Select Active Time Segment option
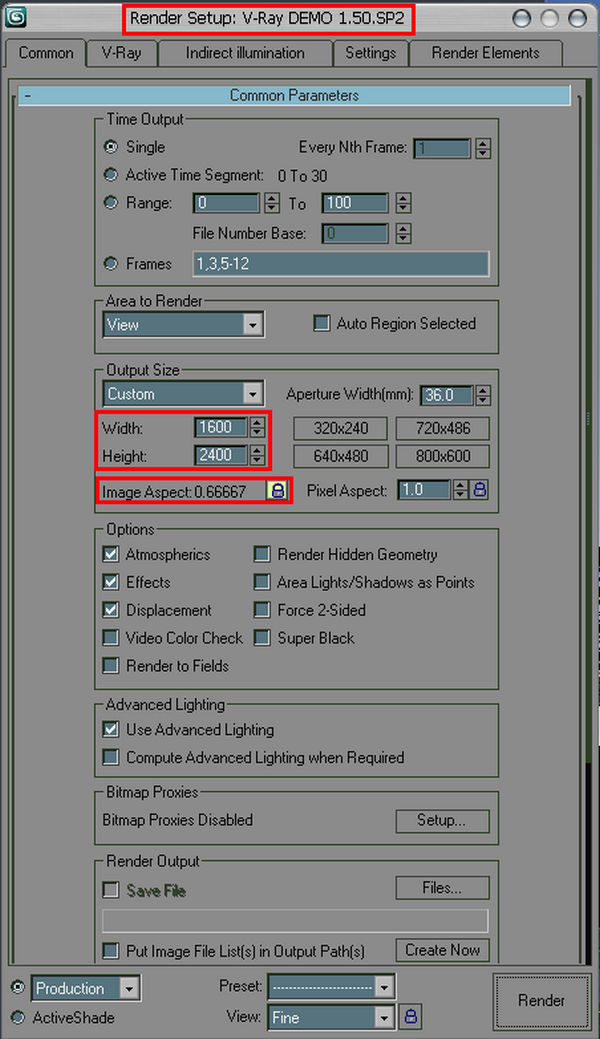This screenshot has width=600, height=1039. pos(111,176)
